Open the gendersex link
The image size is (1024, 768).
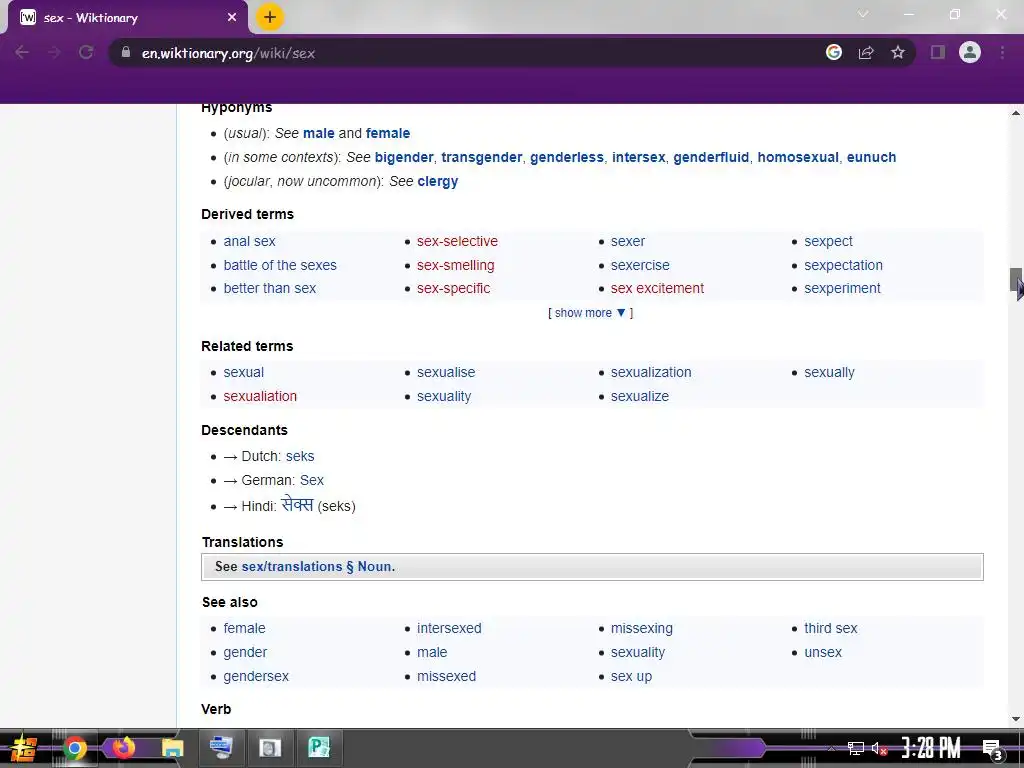coord(256,677)
